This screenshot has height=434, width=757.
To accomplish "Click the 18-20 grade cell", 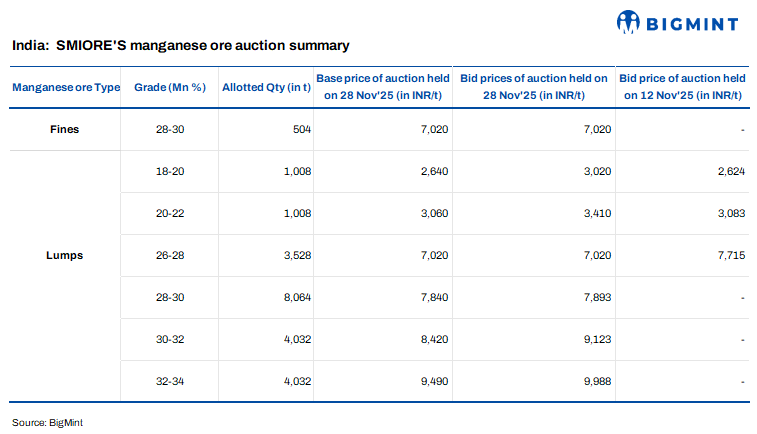I will (170, 171).
